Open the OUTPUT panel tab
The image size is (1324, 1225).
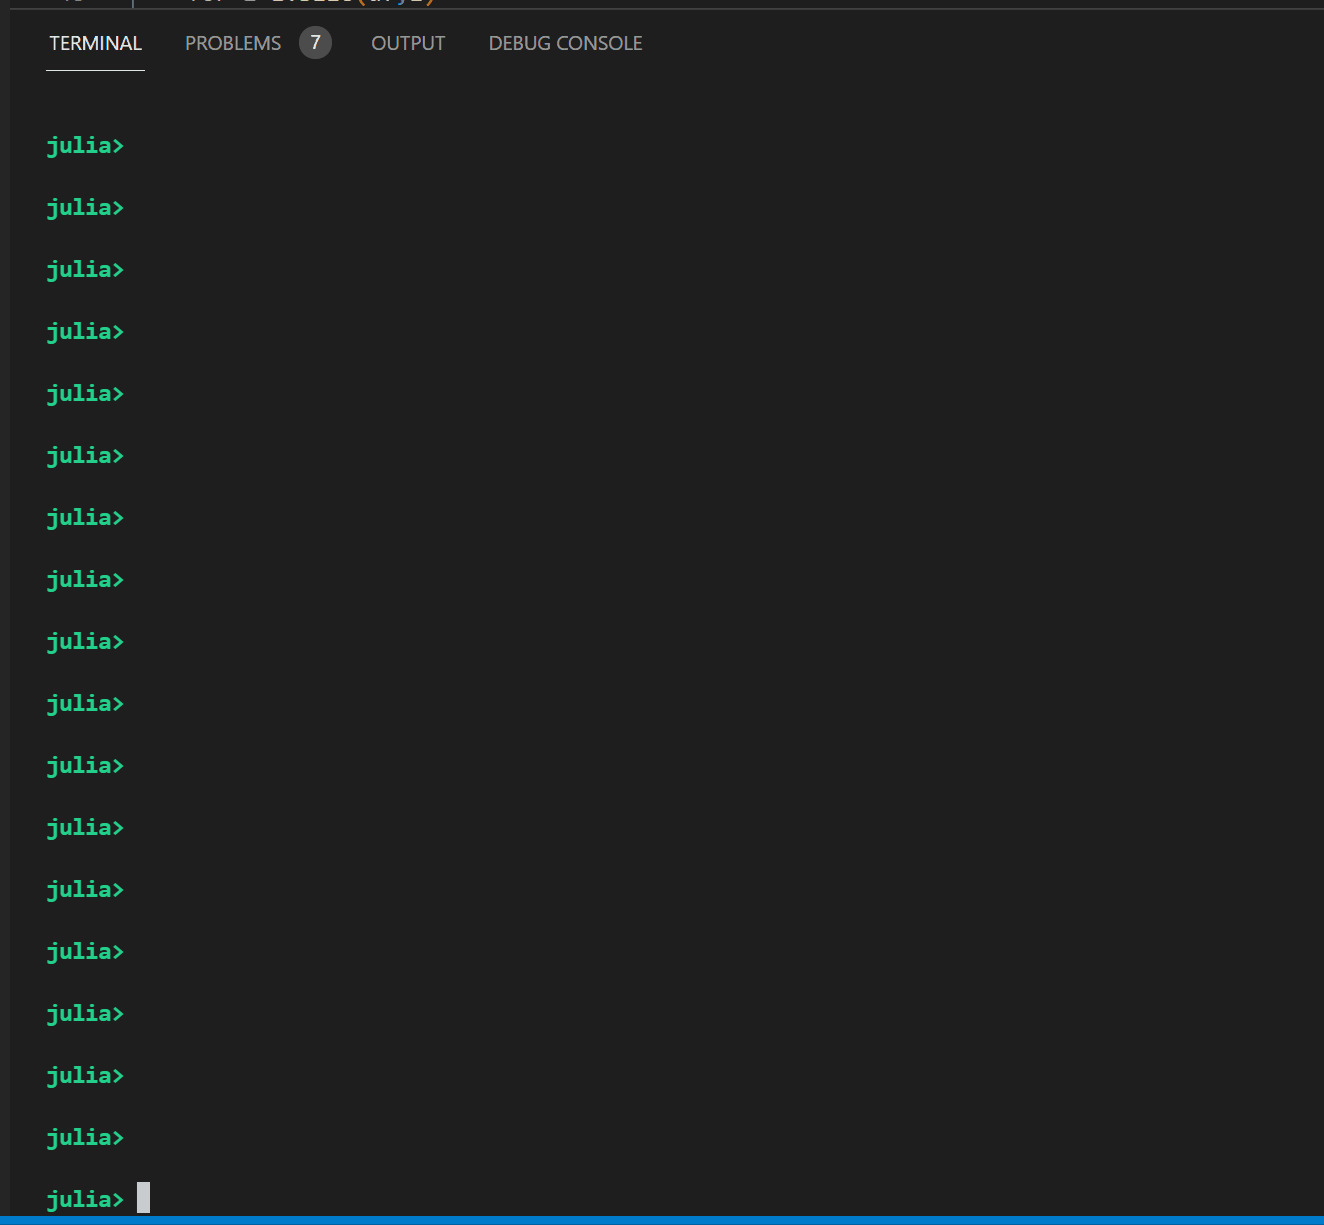coord(407,43)
